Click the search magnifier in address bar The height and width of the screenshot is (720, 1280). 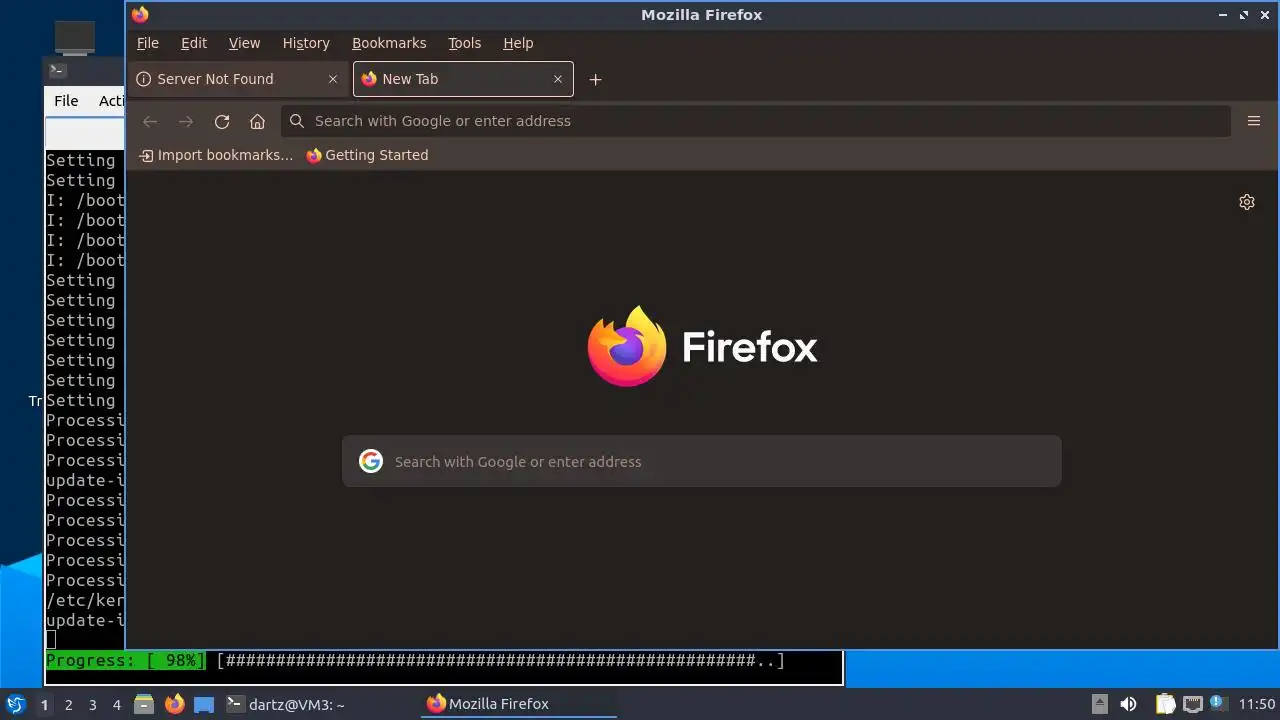point(297,121)
